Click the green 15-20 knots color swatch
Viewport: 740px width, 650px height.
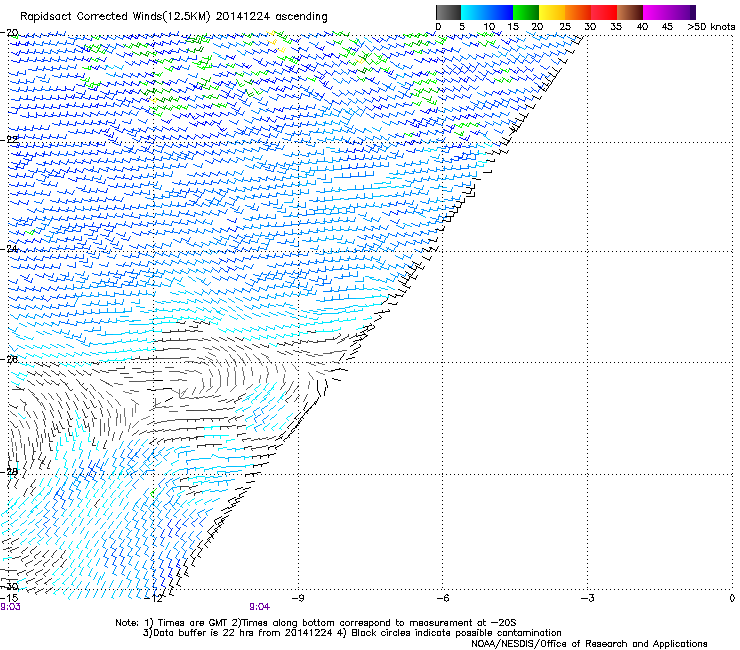(526, 12)
